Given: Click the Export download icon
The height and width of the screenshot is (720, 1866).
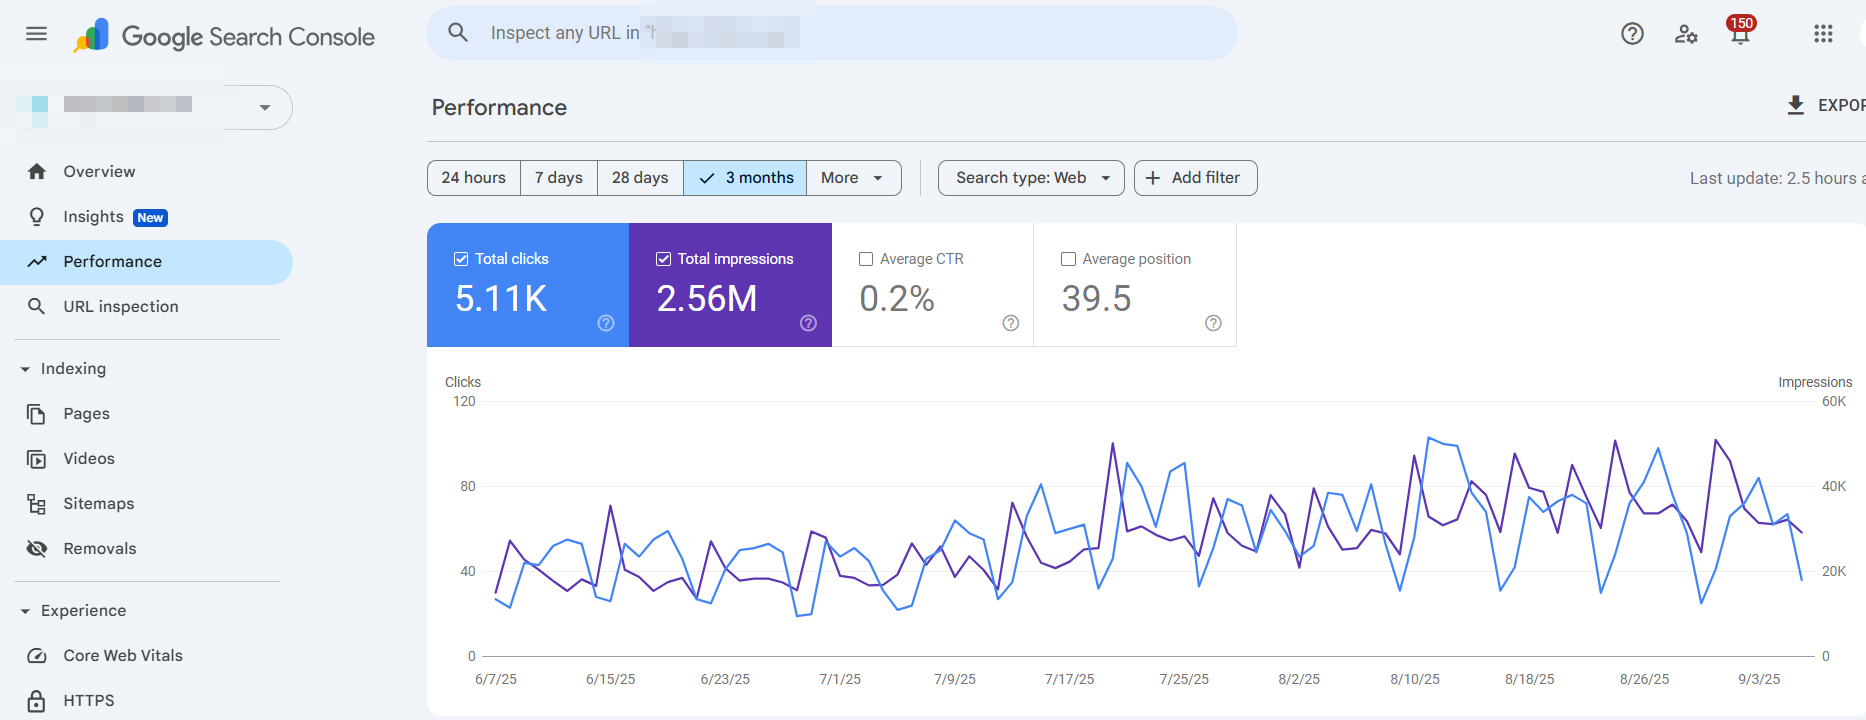Looking at the screenshot, I should 1796,105.
